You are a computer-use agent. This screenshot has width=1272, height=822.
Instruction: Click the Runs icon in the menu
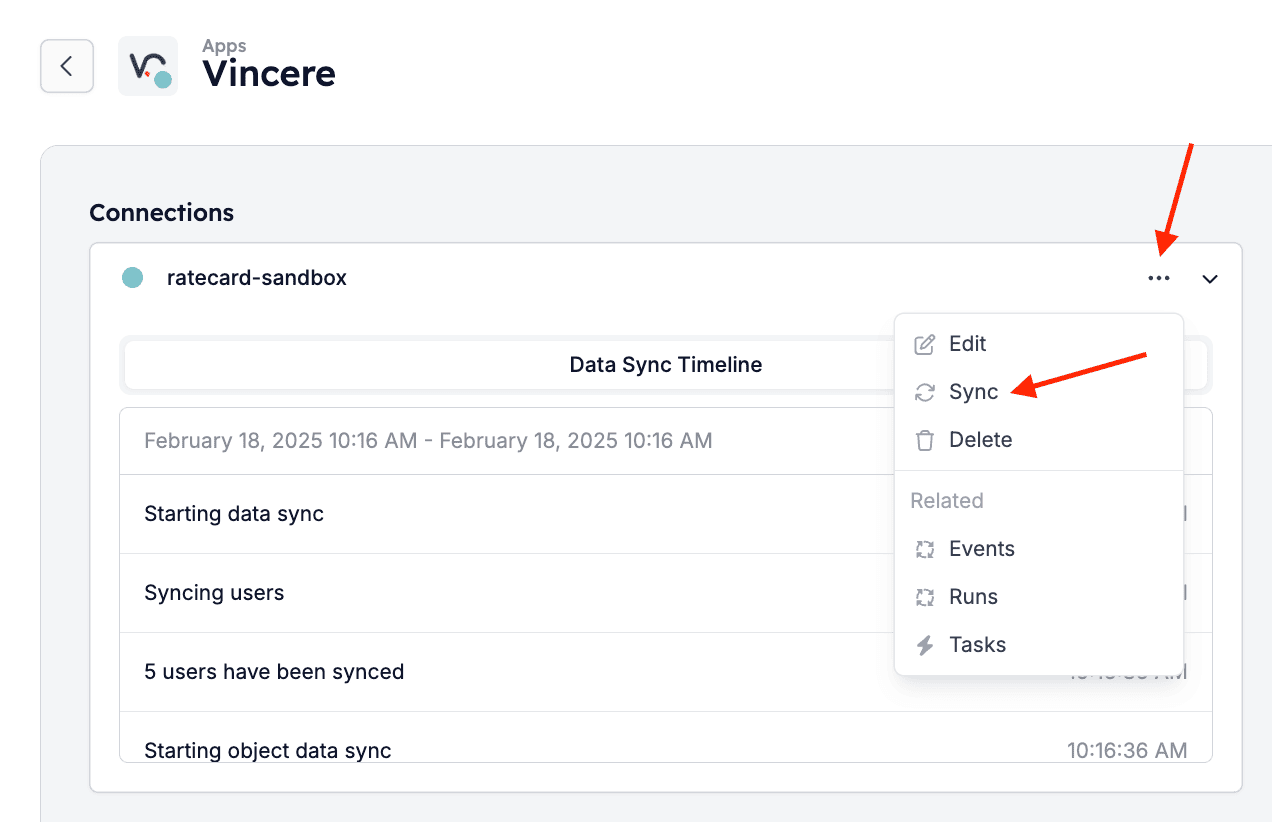(x=925, y=597)
